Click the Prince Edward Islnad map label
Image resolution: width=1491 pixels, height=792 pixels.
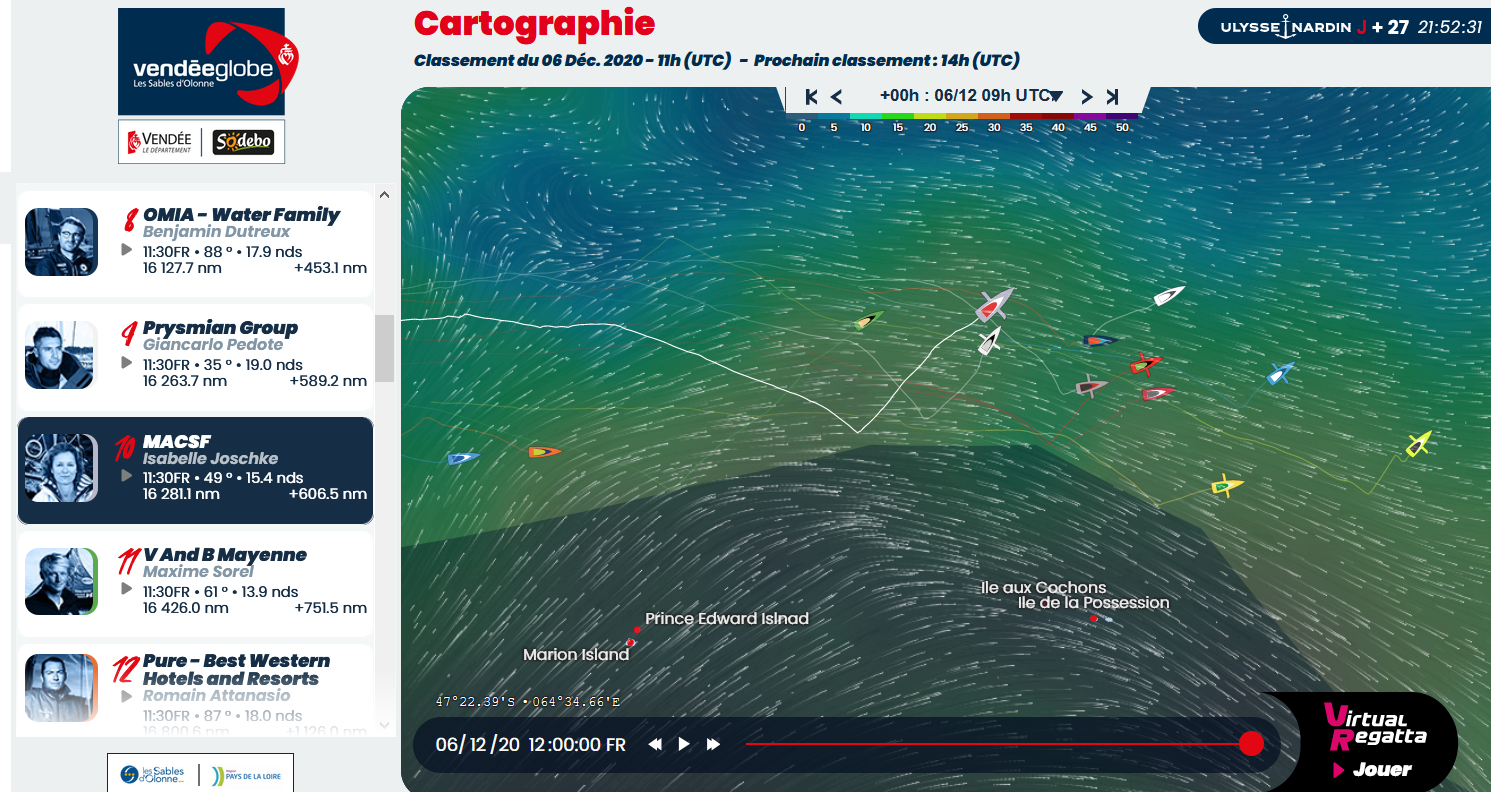[x=727, y=619]
